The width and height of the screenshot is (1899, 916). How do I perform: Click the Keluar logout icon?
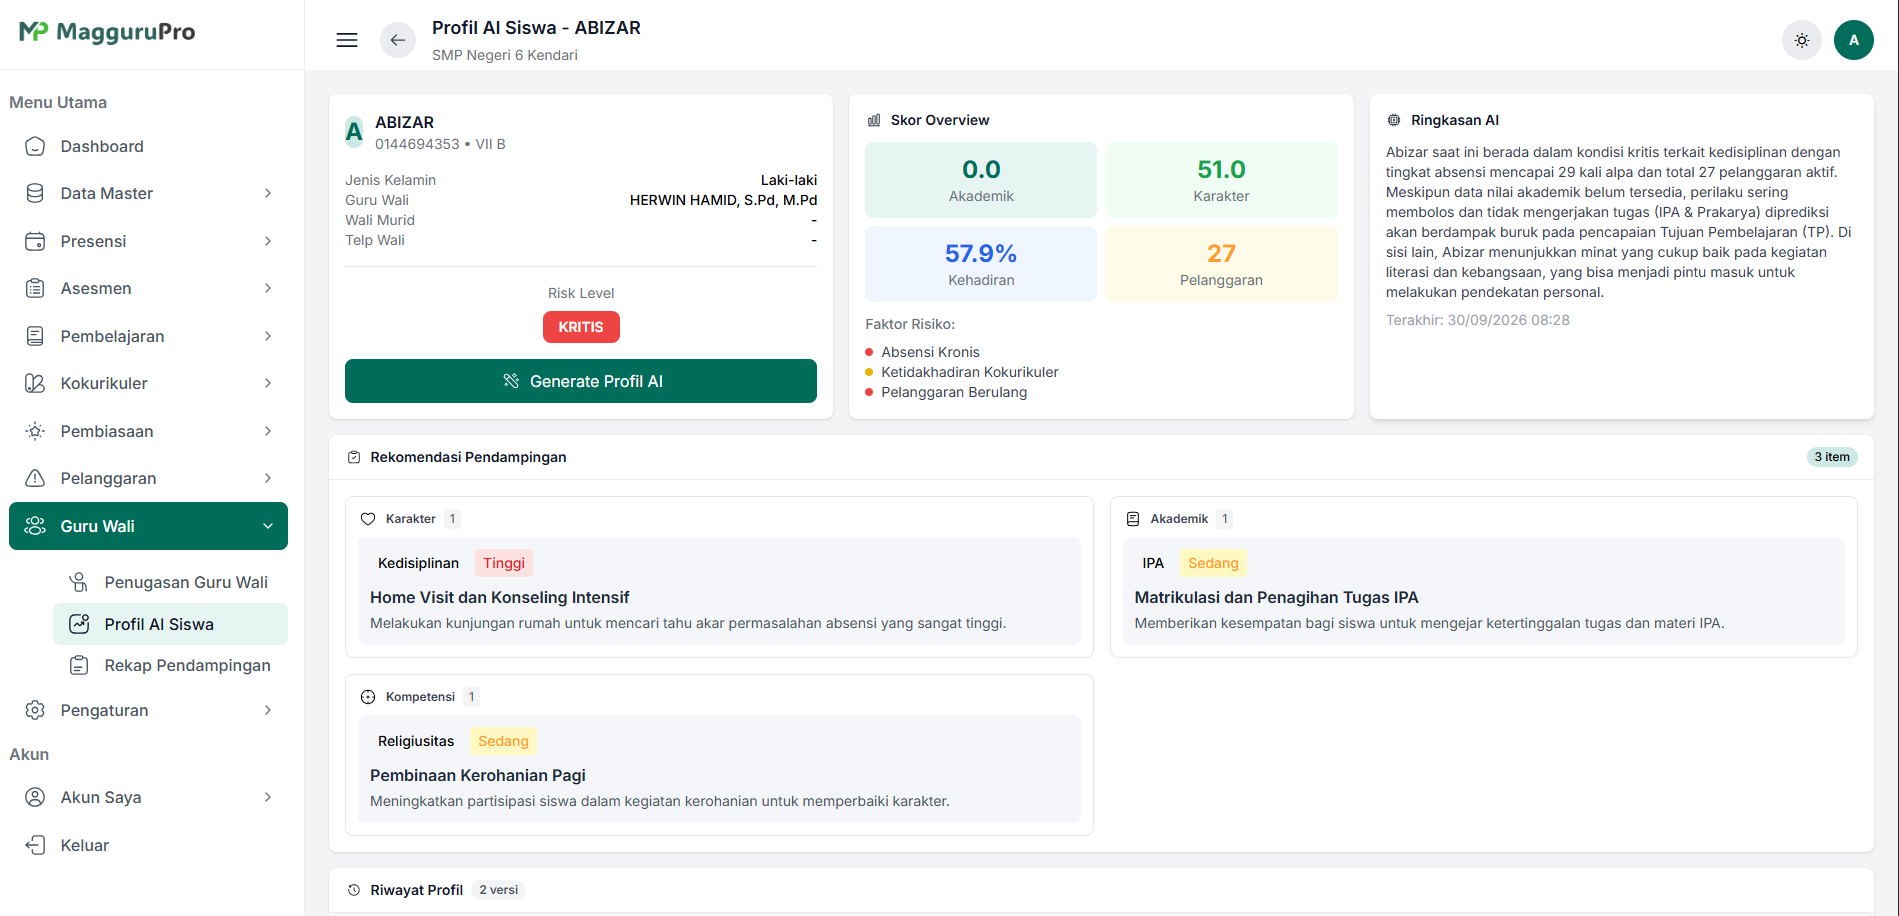[x=35, y=845]
